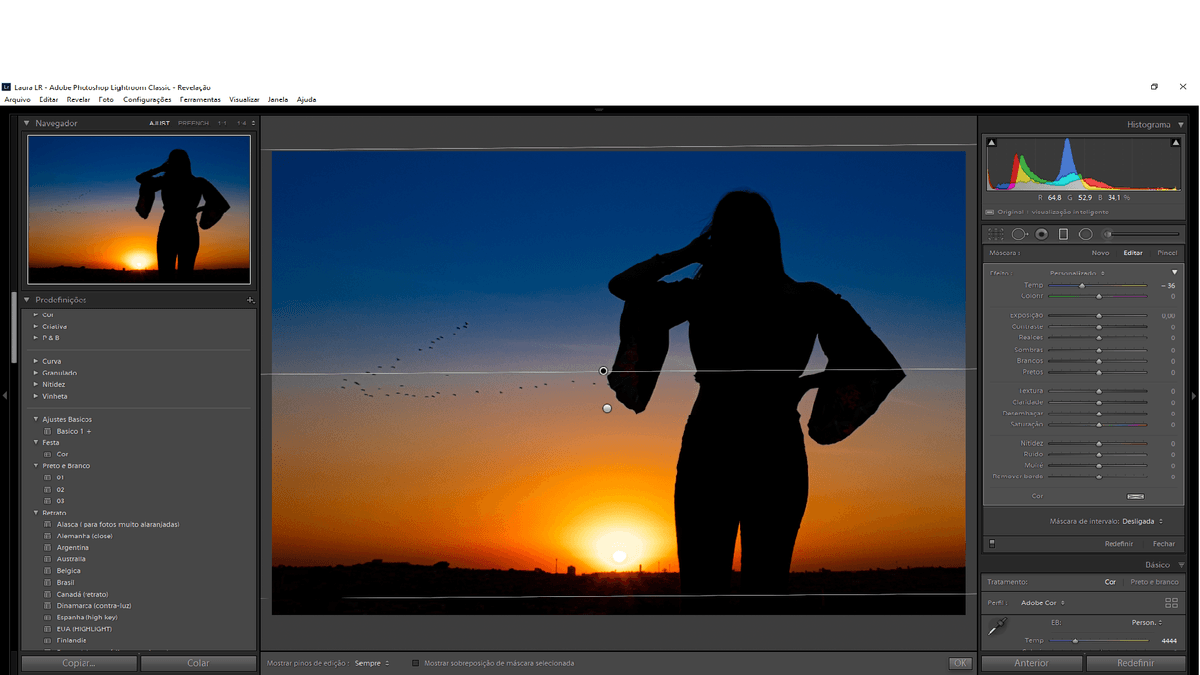Apply preset 01 under Preto e Branco
This screenshot has width=1200, height=675.
(x=60, y=477)
